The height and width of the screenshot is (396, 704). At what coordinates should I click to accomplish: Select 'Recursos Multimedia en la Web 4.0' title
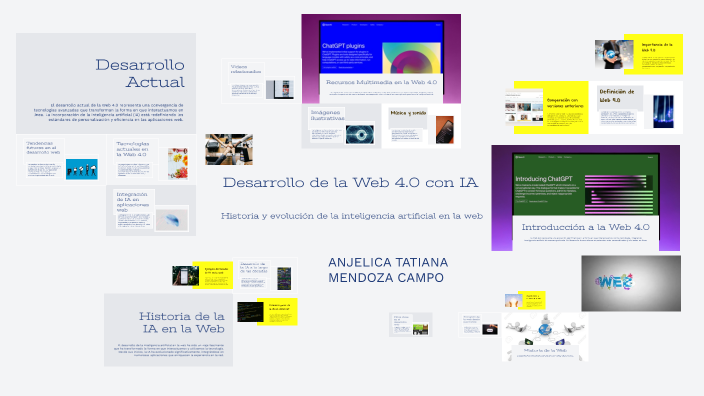pyautogui.click(x=381, y=82)
